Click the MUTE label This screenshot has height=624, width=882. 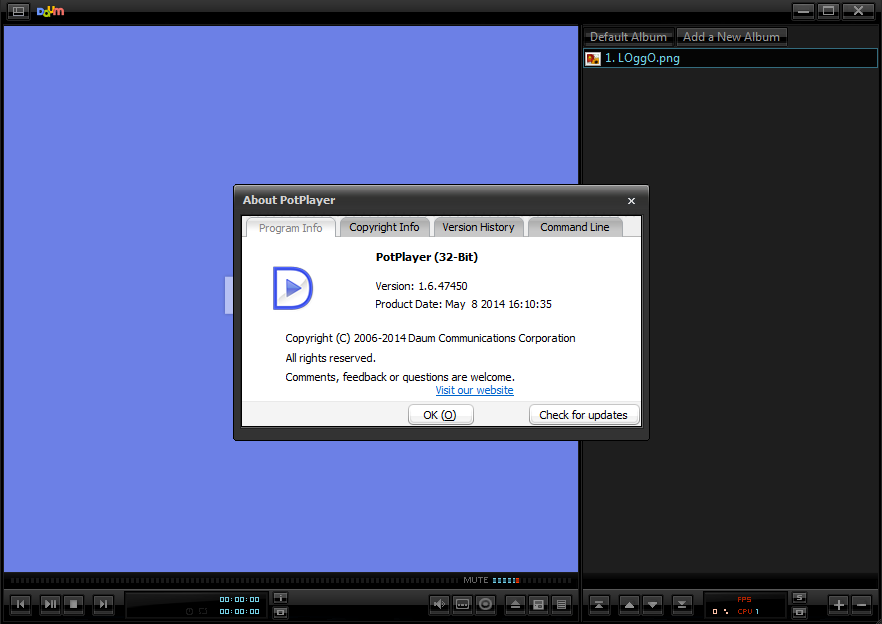click(475, 580)
